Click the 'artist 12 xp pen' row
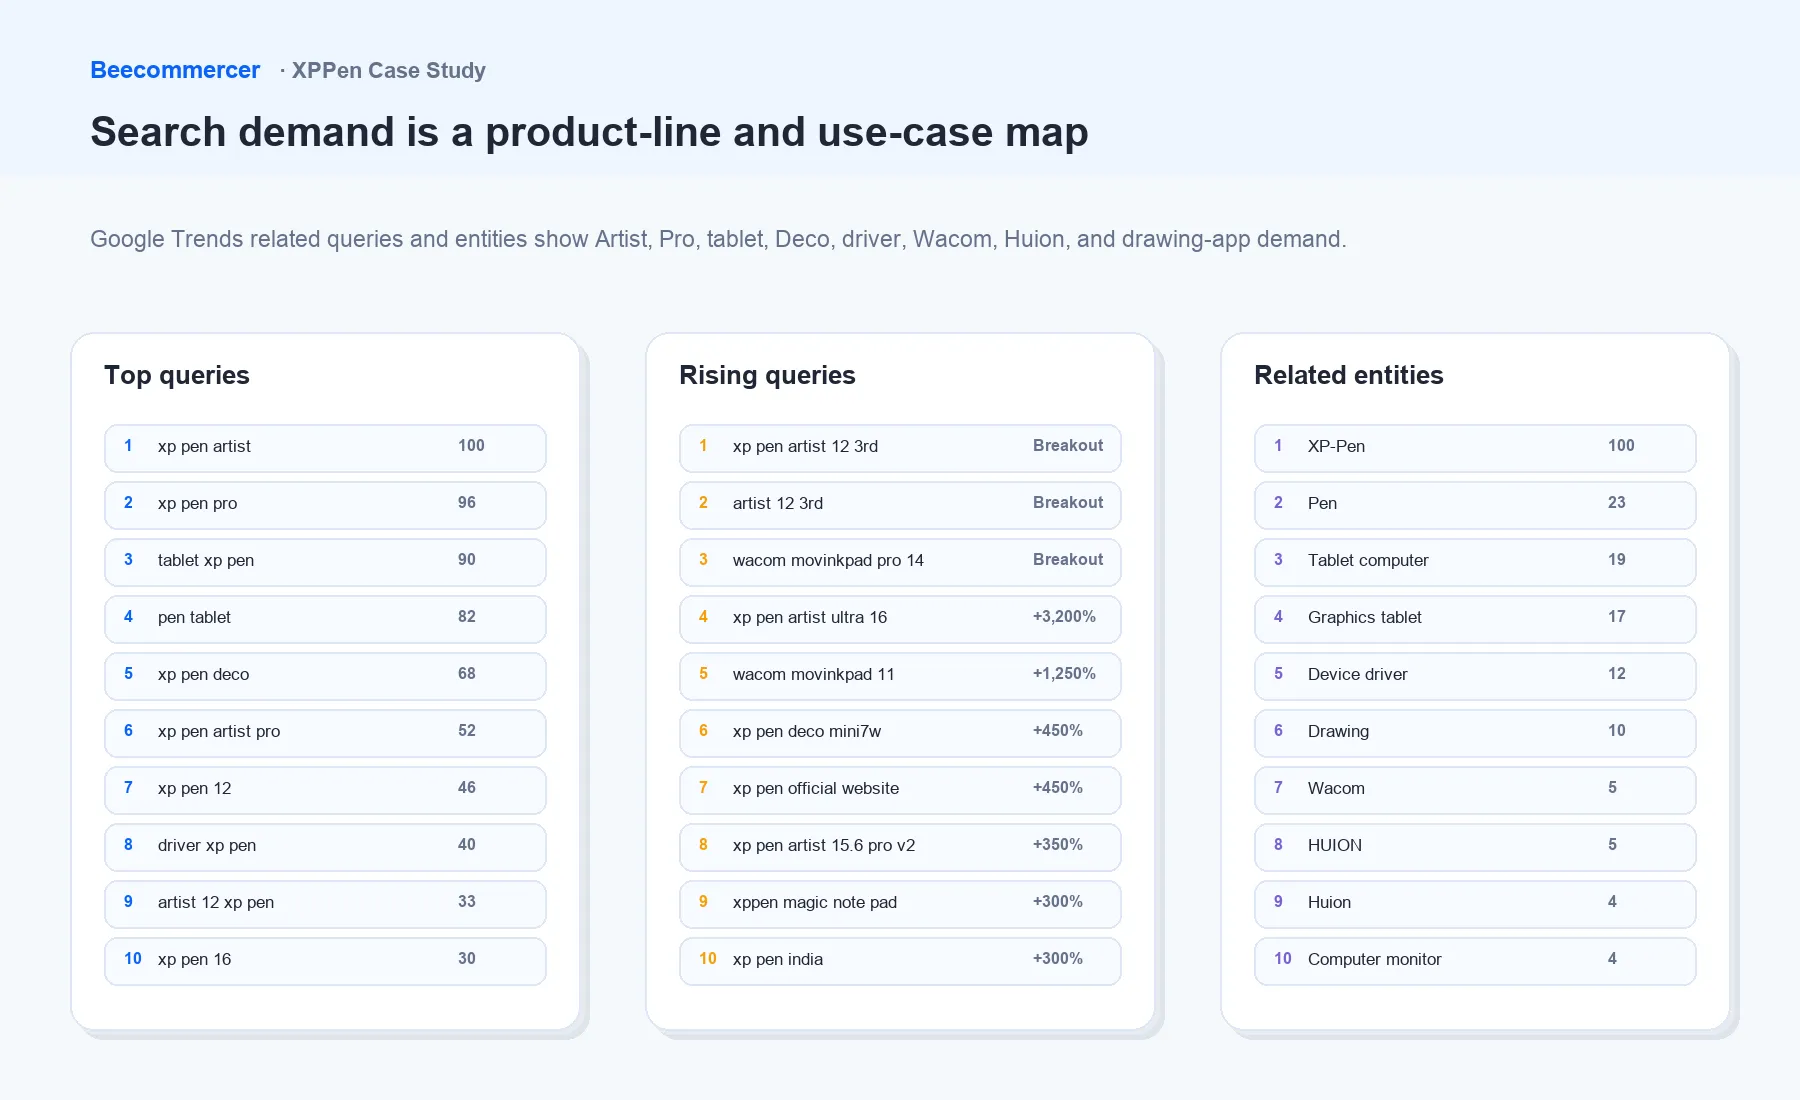1800x1100 pixels. [x=325, y=904]
